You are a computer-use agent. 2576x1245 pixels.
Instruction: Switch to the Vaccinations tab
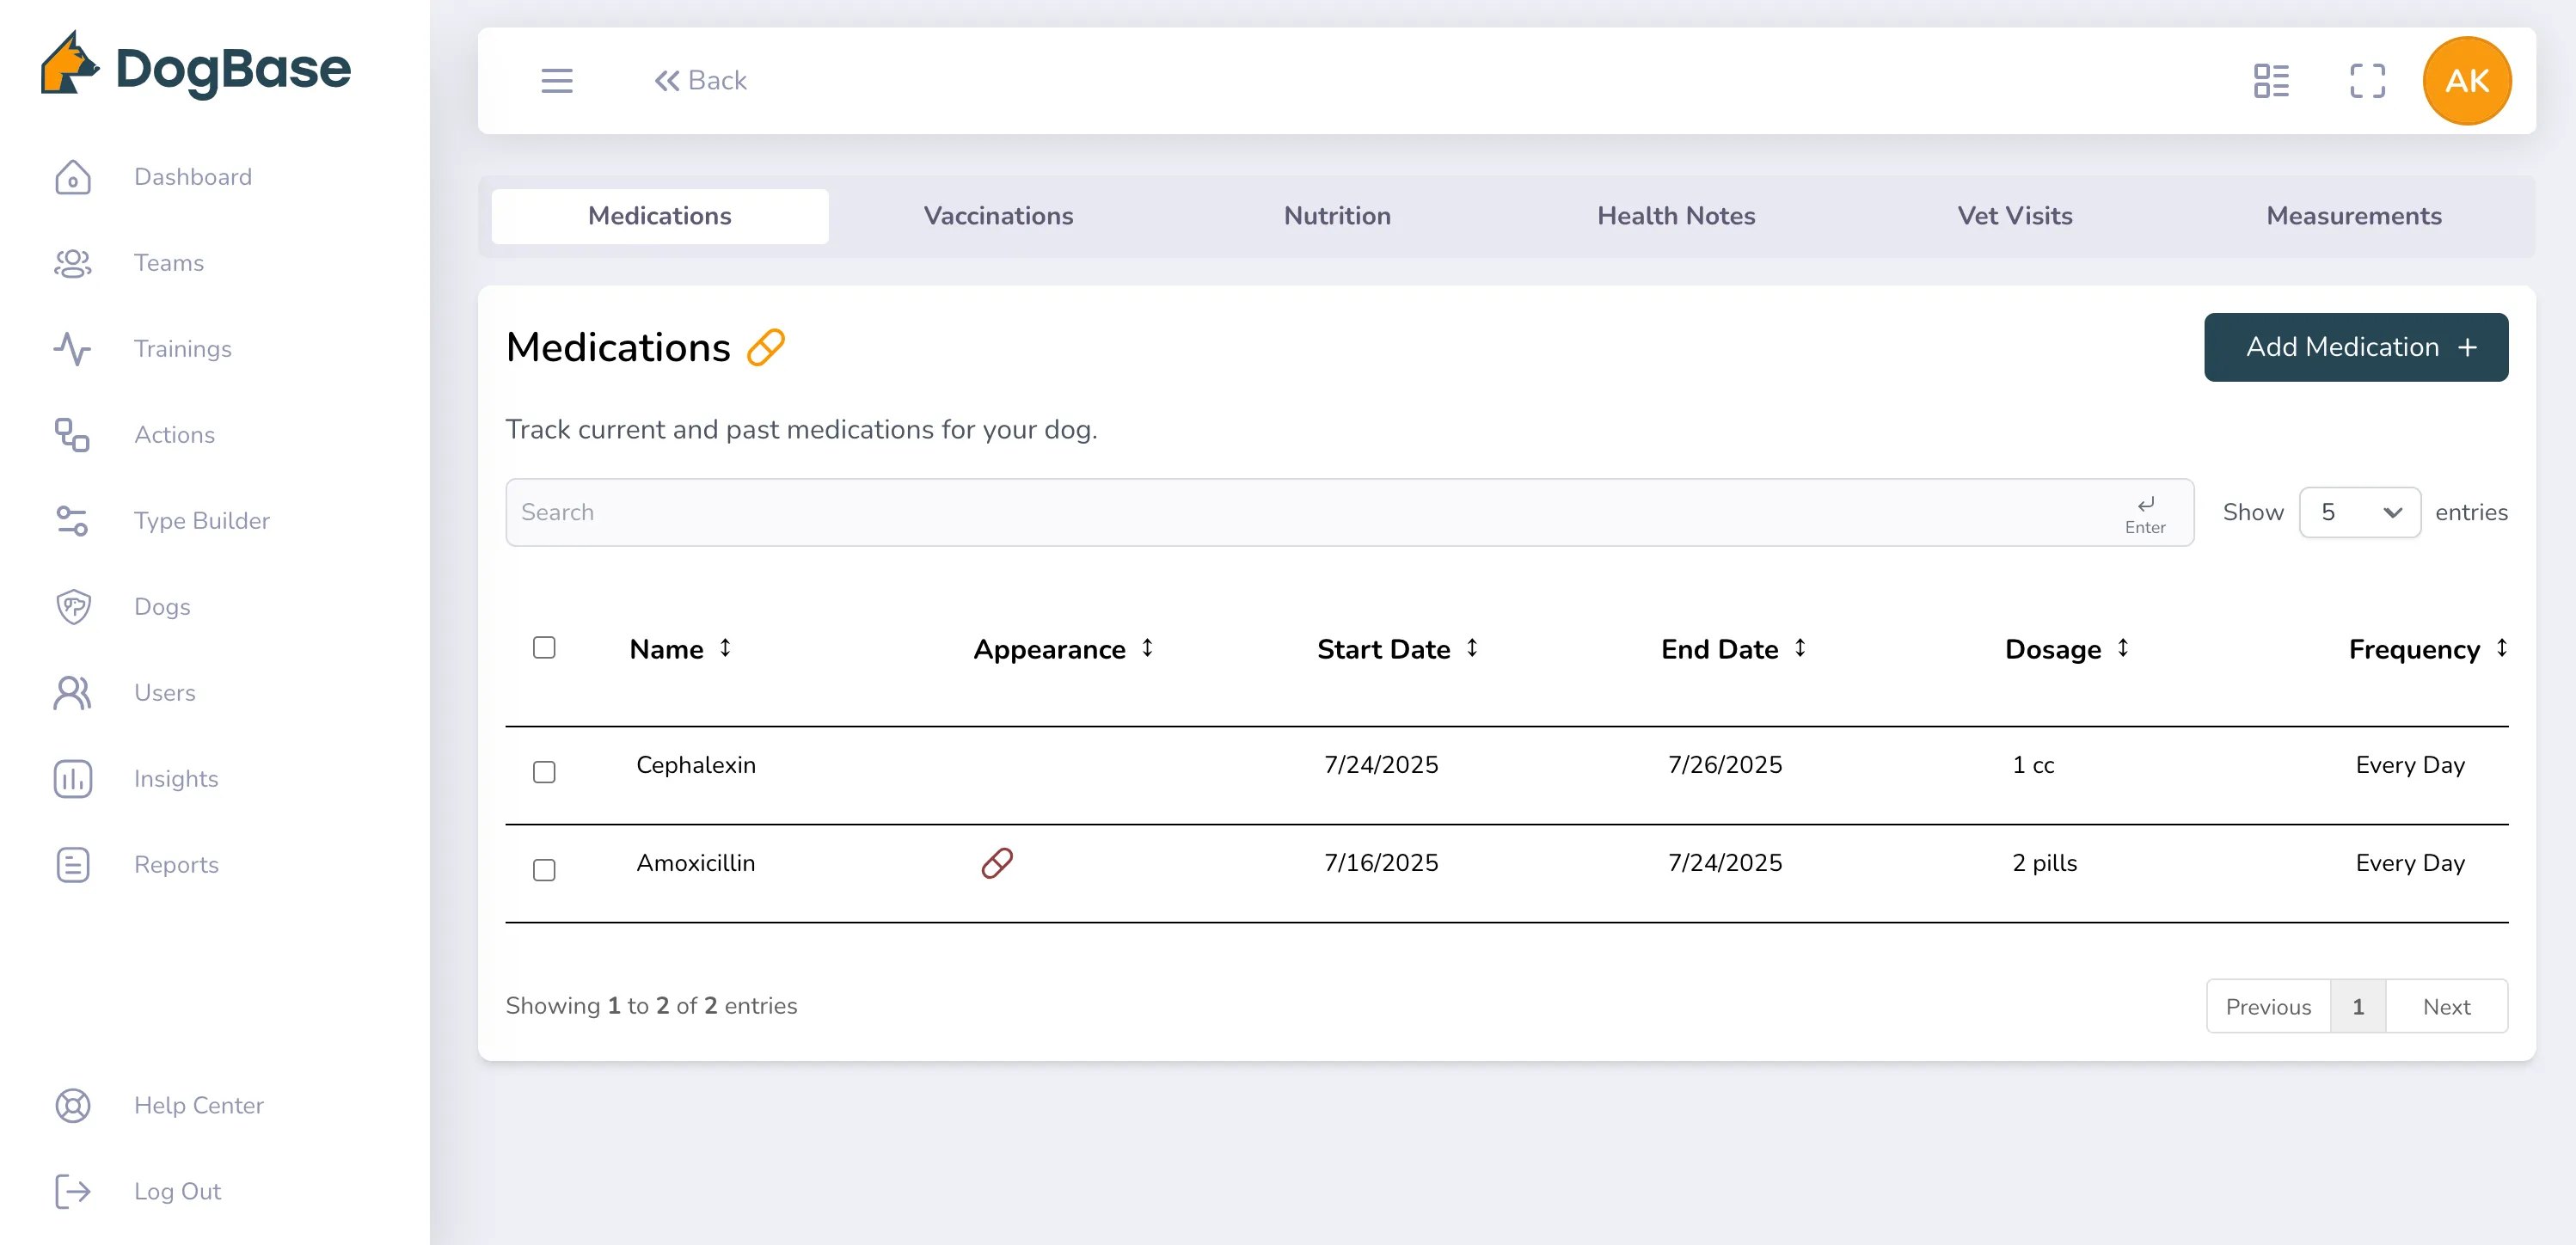[998, 216]
